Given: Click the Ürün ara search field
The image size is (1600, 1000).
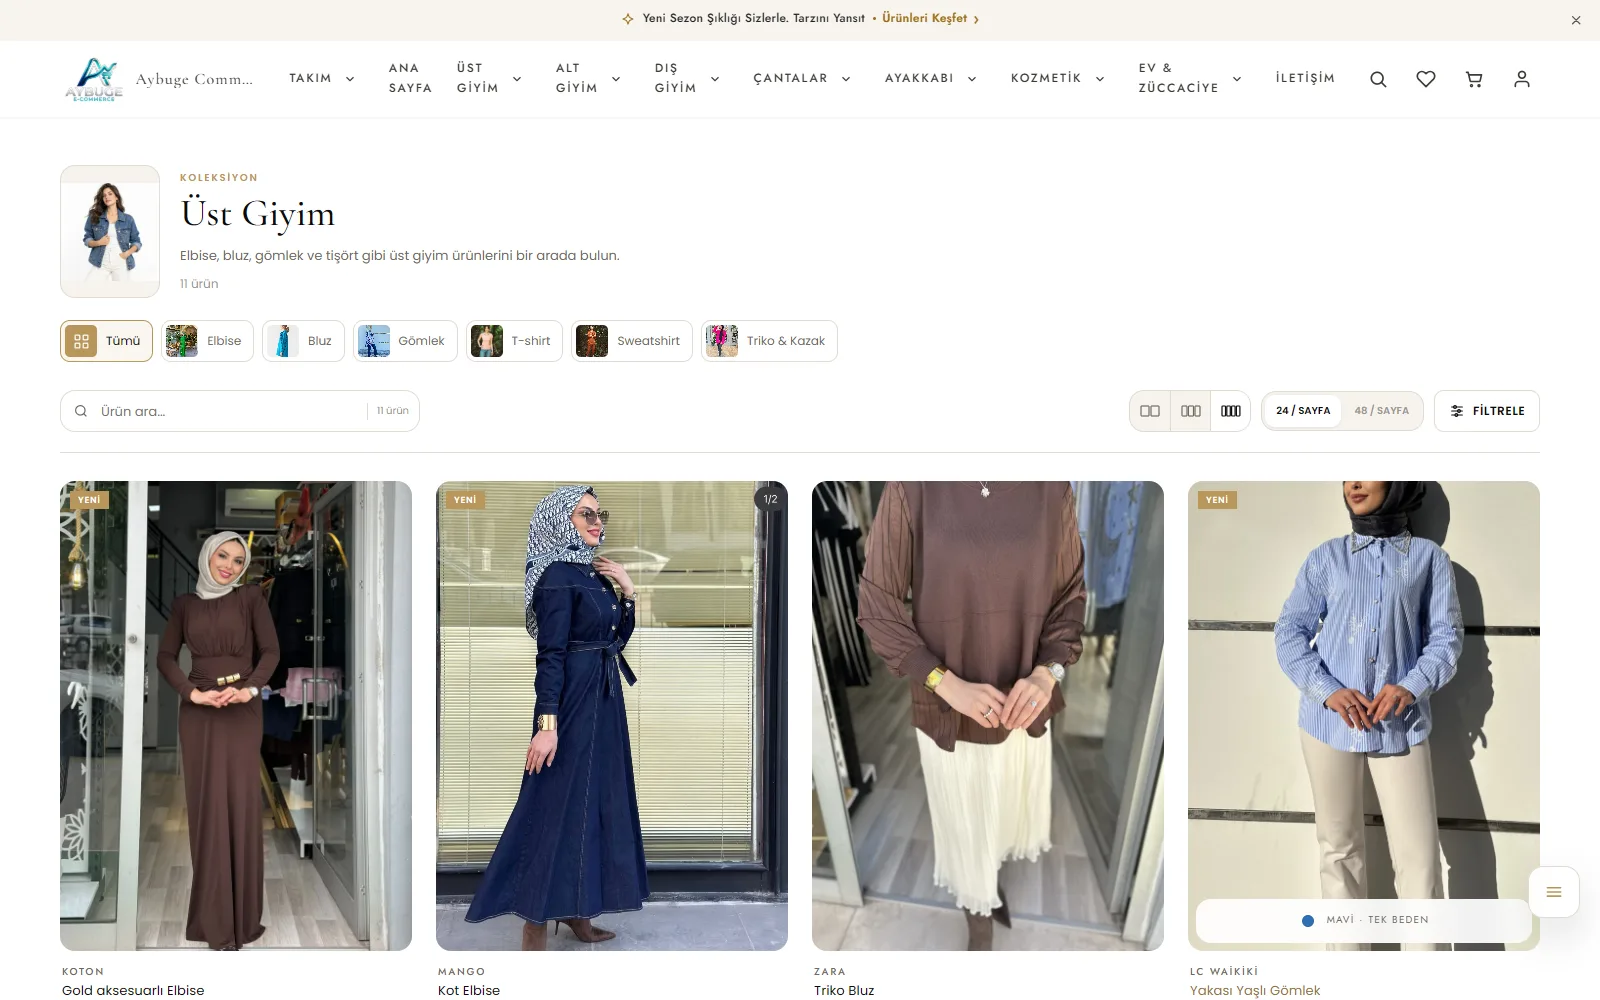Looking at the screenshot, I should 240,411.
